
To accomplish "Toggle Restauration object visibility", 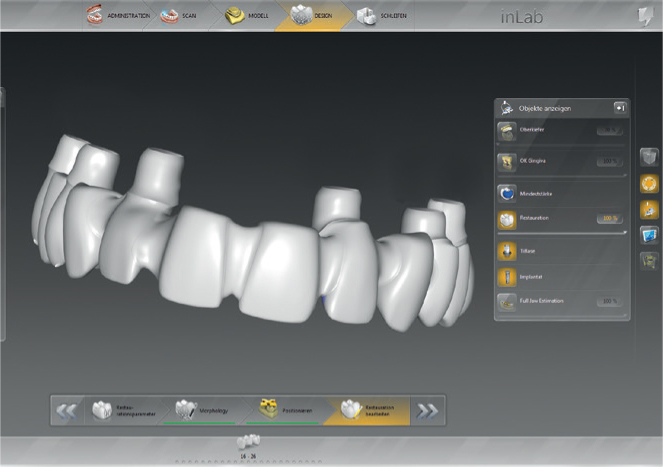I will point(507,218).
